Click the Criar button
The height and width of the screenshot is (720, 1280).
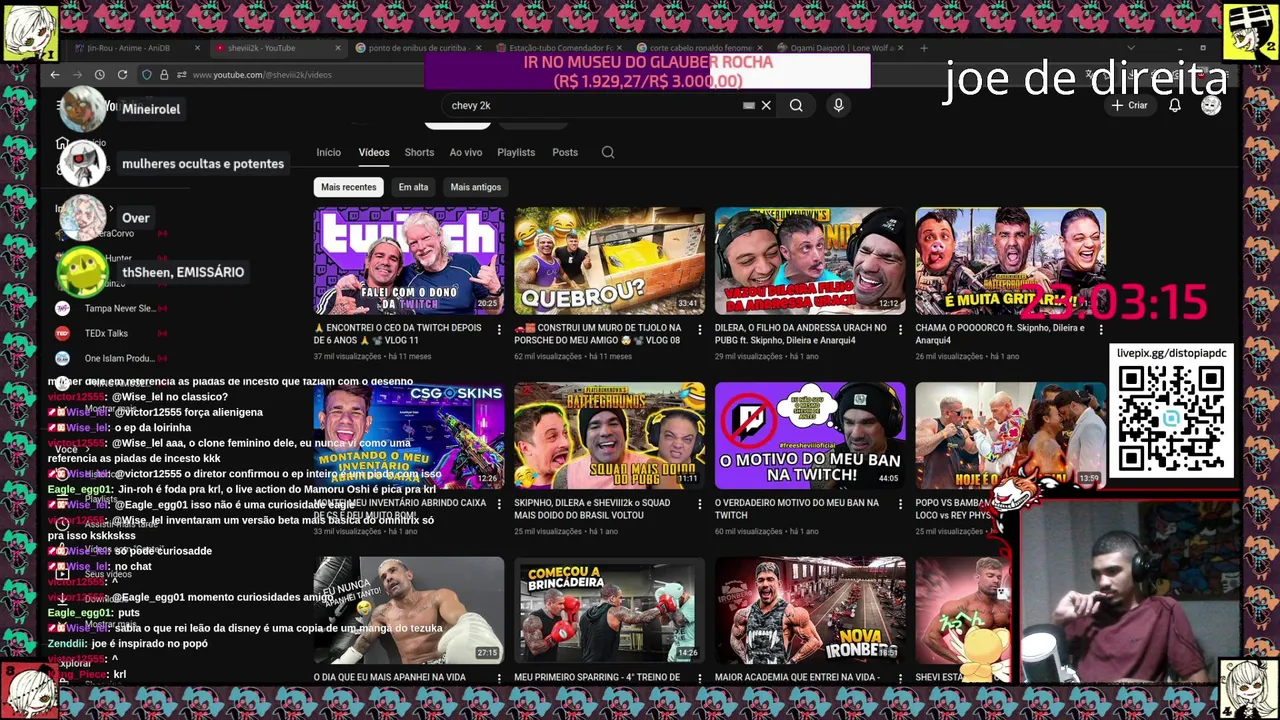(1130, 105)
